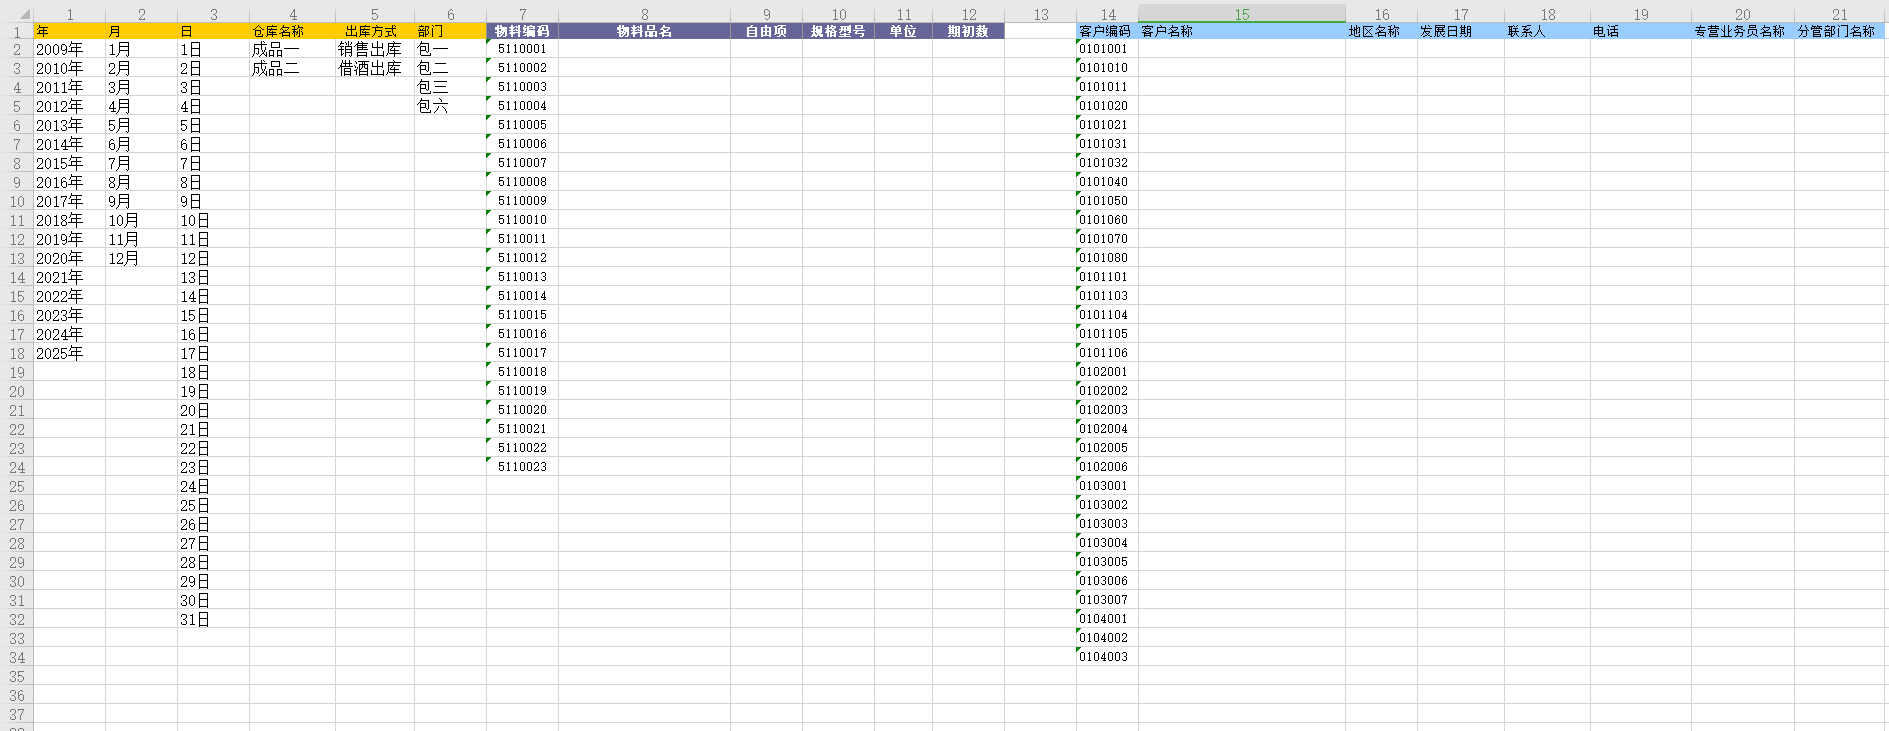Select column header 17
Image resolution: width=1889 pixels, height=731 pixels.
pos(1461,14)
